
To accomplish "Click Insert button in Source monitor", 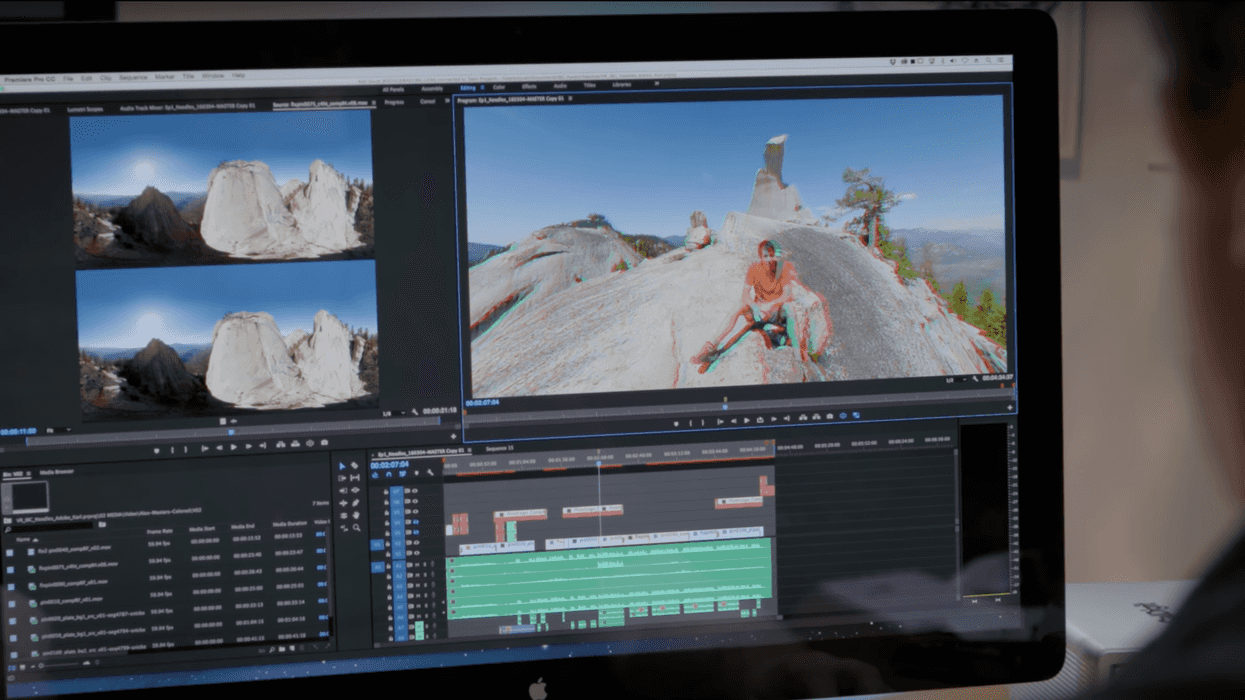I will coord(281,445).
